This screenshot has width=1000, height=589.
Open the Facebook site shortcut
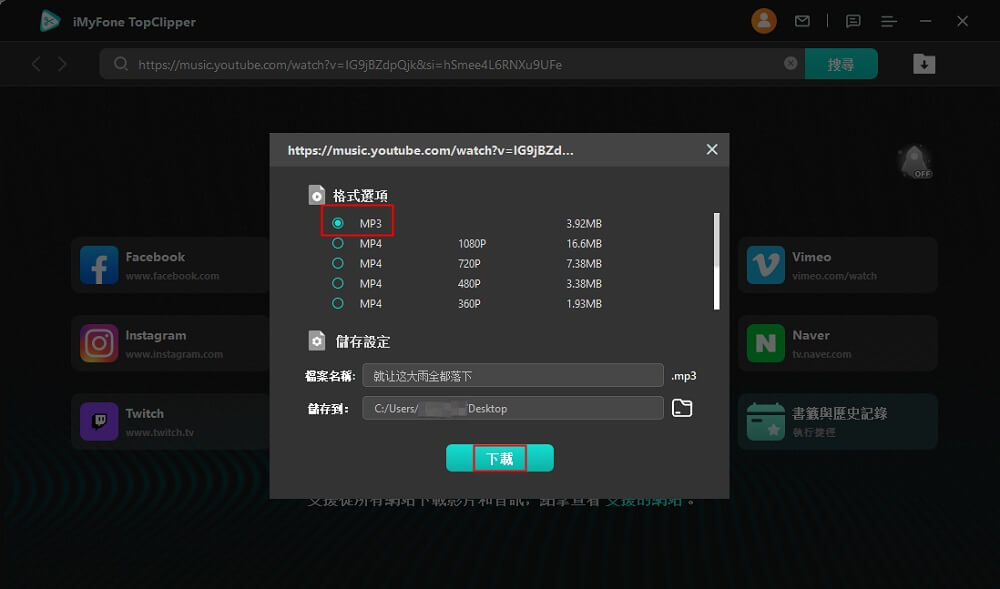tap(170, 265)
